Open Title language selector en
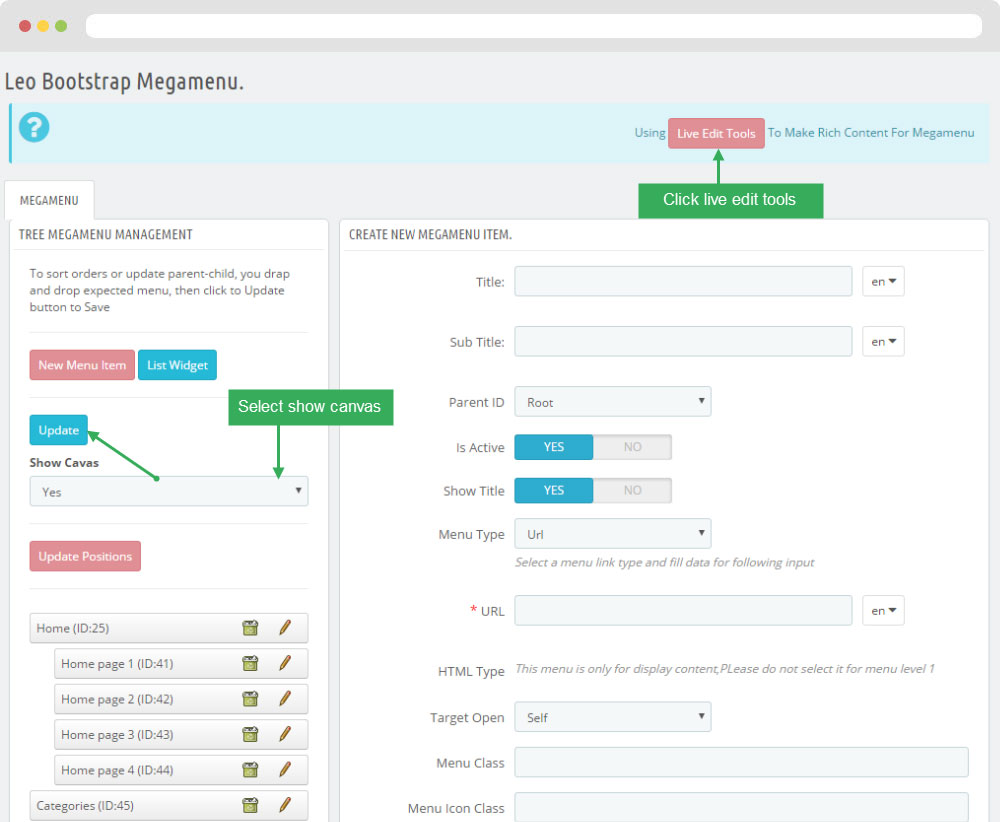 pyautogui.click(x=883, y=282)
